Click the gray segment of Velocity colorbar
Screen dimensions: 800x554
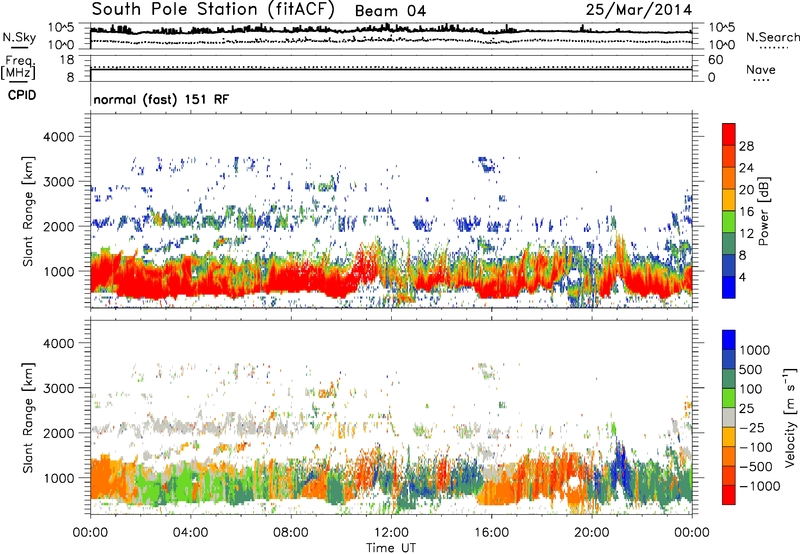729,418
